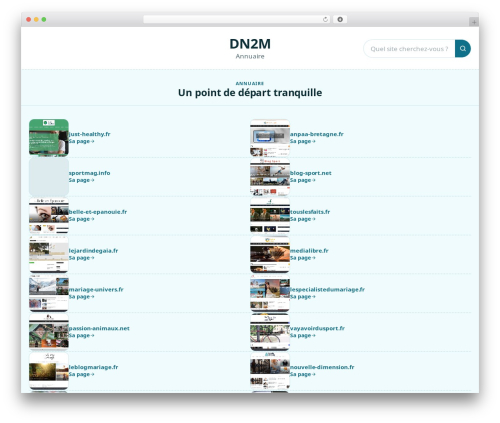500x423 pixels.
Task: Open the medialibre.fr link
Action: point(309,251)
